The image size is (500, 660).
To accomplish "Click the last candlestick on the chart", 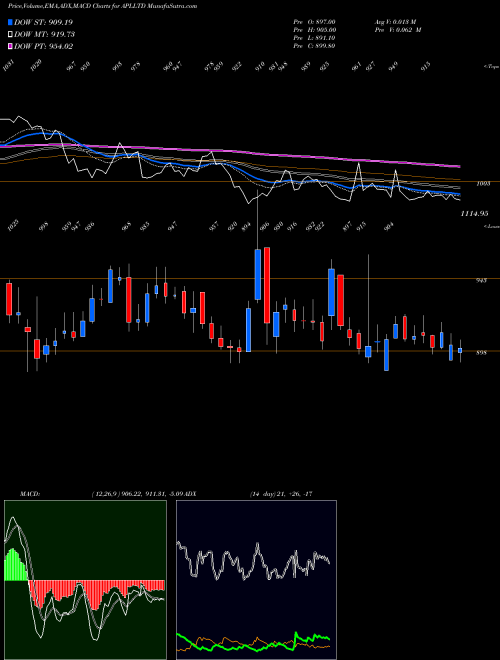I will pos(460,350).
